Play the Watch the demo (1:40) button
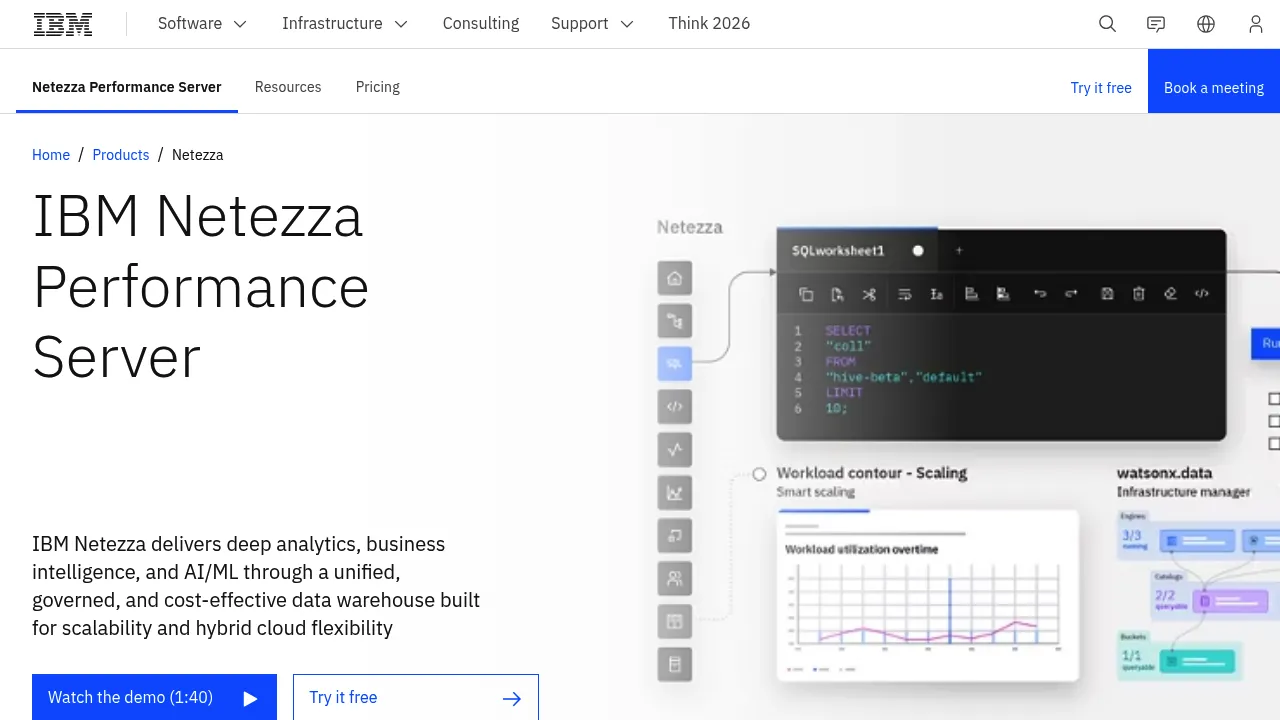 pyautogui.click(x=154, y=697)
